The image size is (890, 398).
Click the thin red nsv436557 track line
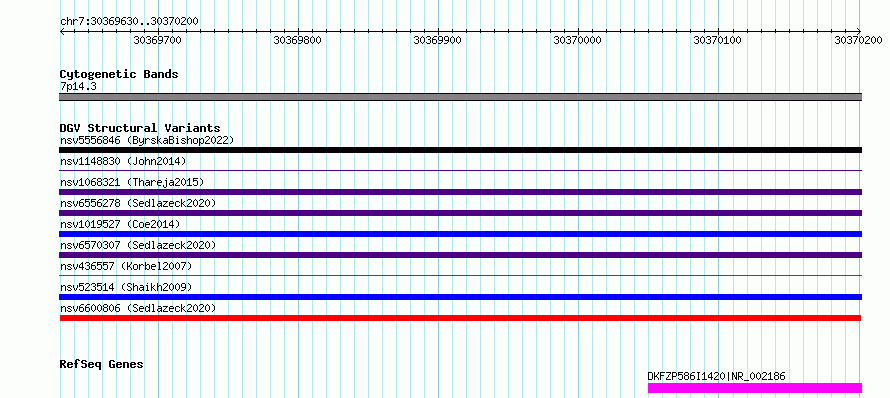click(460, 275)
